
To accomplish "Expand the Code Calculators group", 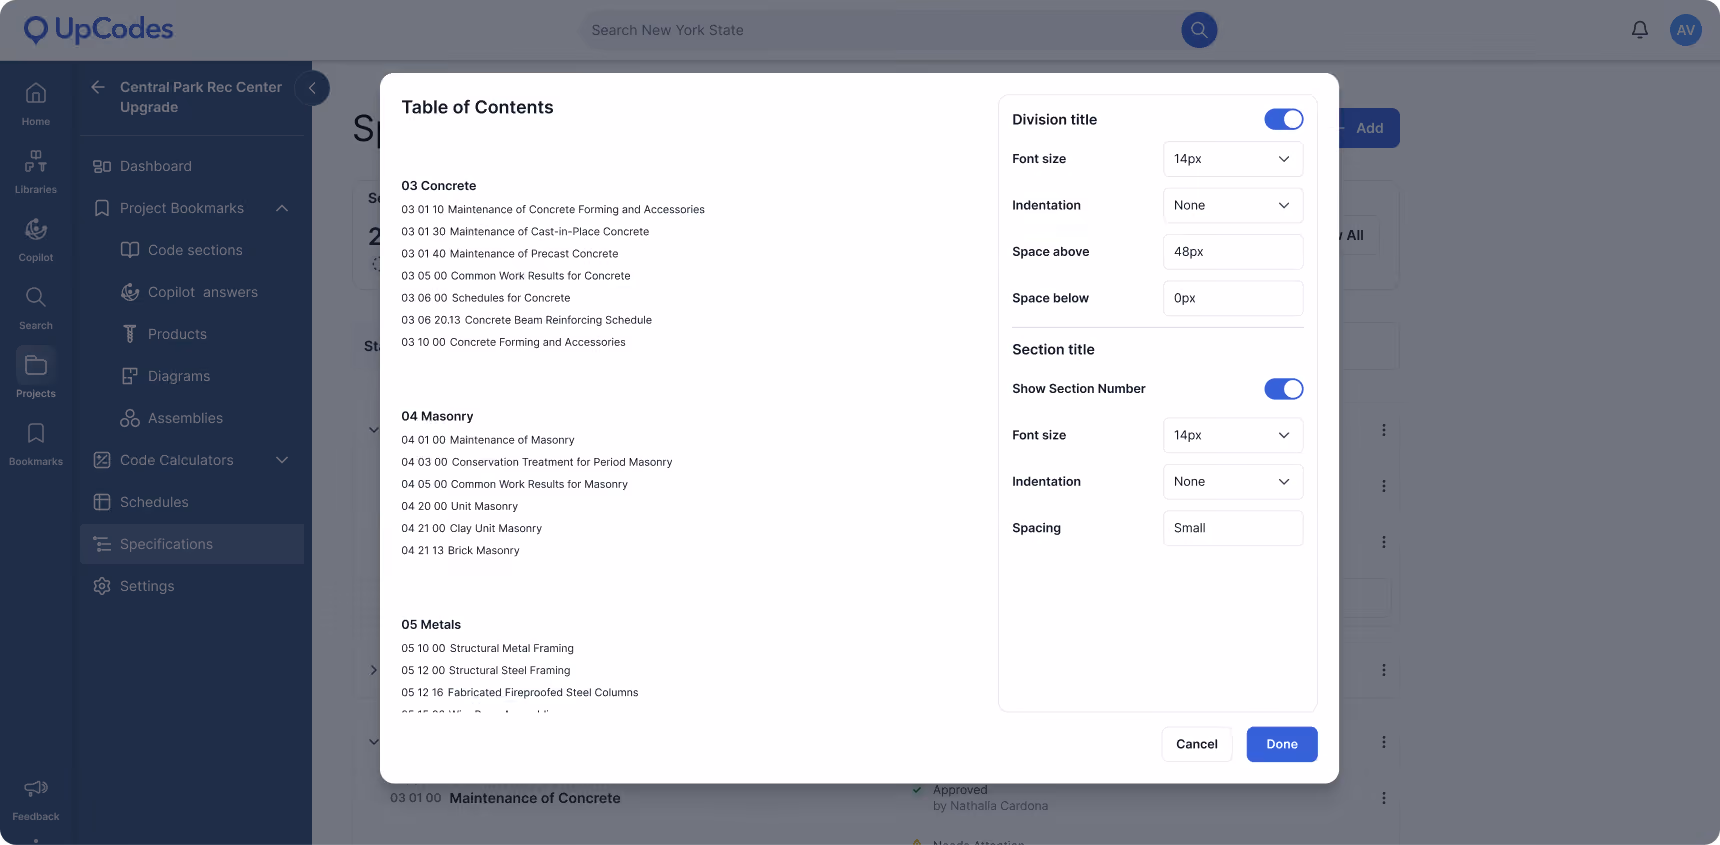I will [x=282, y=460].
